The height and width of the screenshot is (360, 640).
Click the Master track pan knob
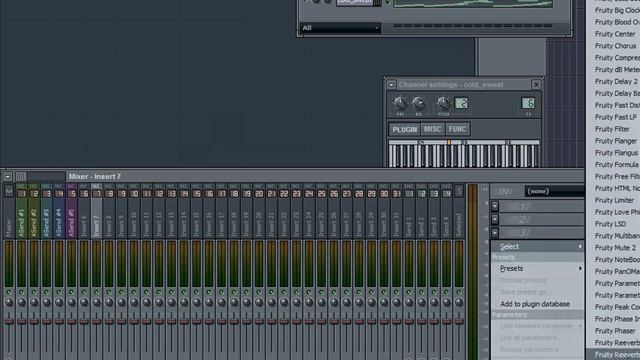tap(9, 302)
